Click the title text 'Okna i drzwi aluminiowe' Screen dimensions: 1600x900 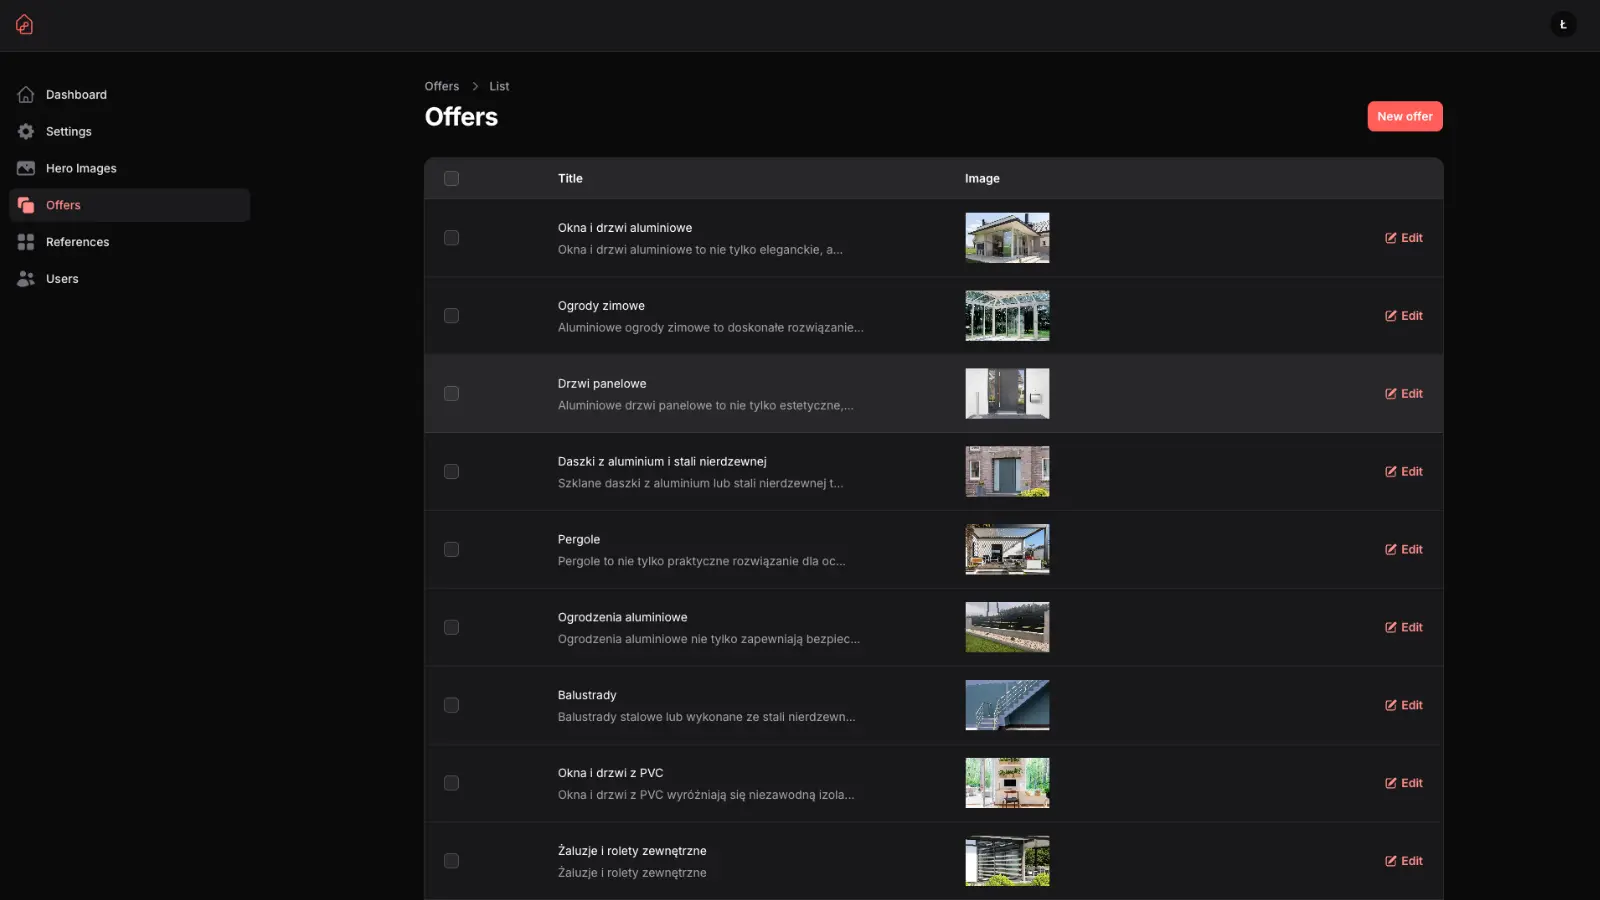point(625,228)
